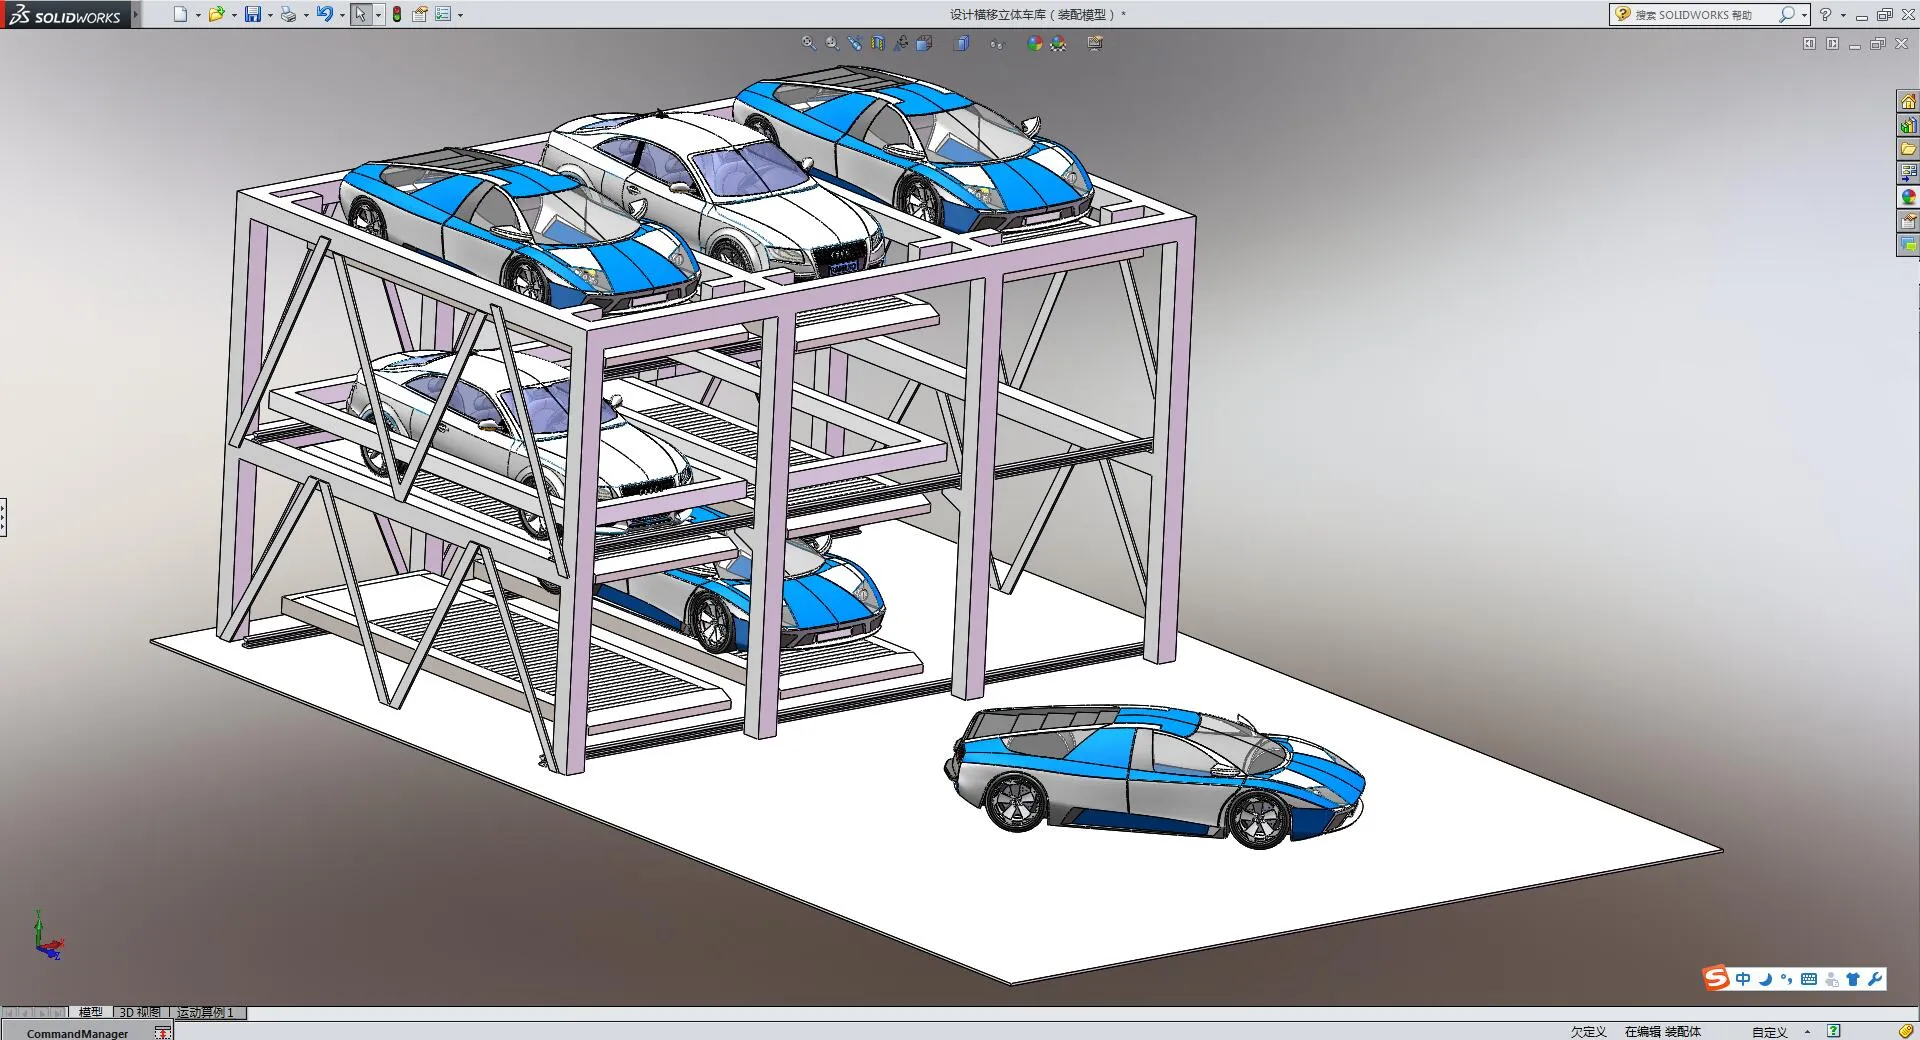The image size is (1920, 1040).
Task: Click the 自定义 units status button
Action: [1769, 1032]
